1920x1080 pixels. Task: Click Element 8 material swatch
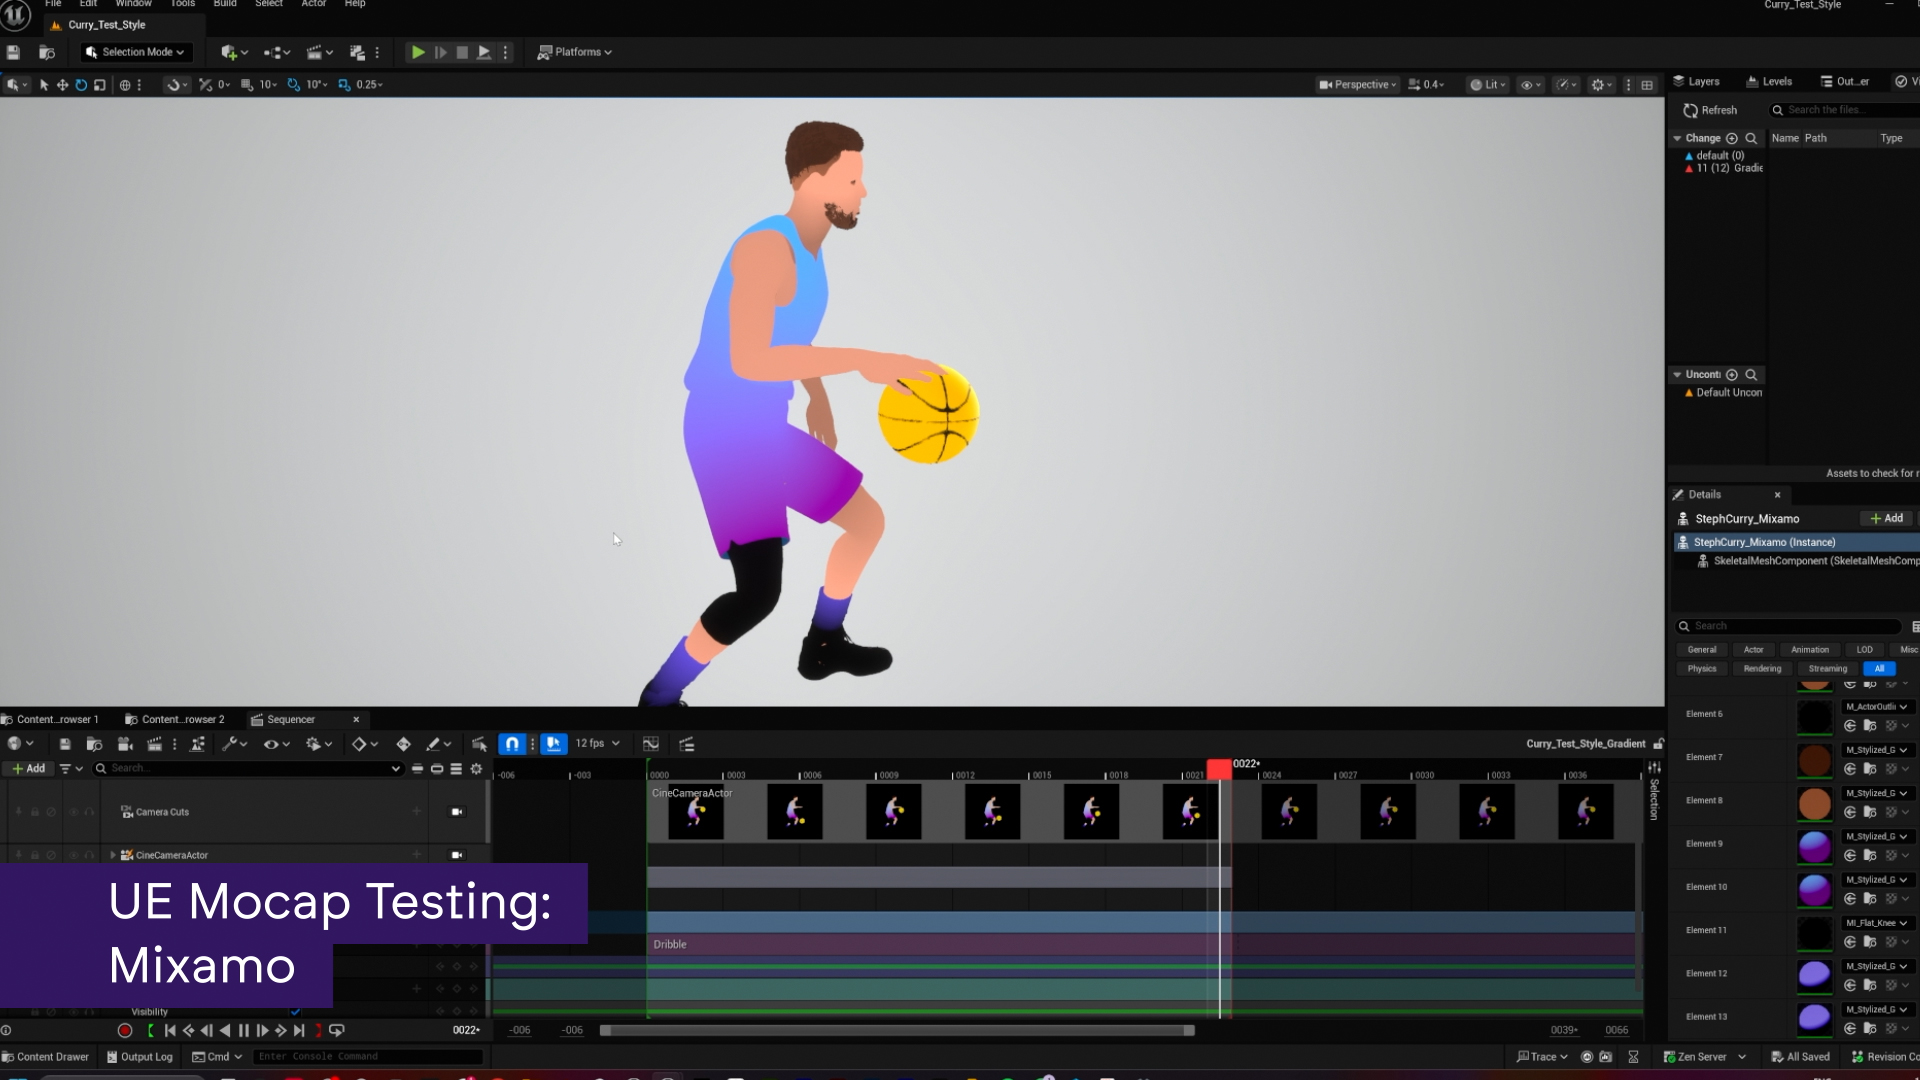[1814, 802]
